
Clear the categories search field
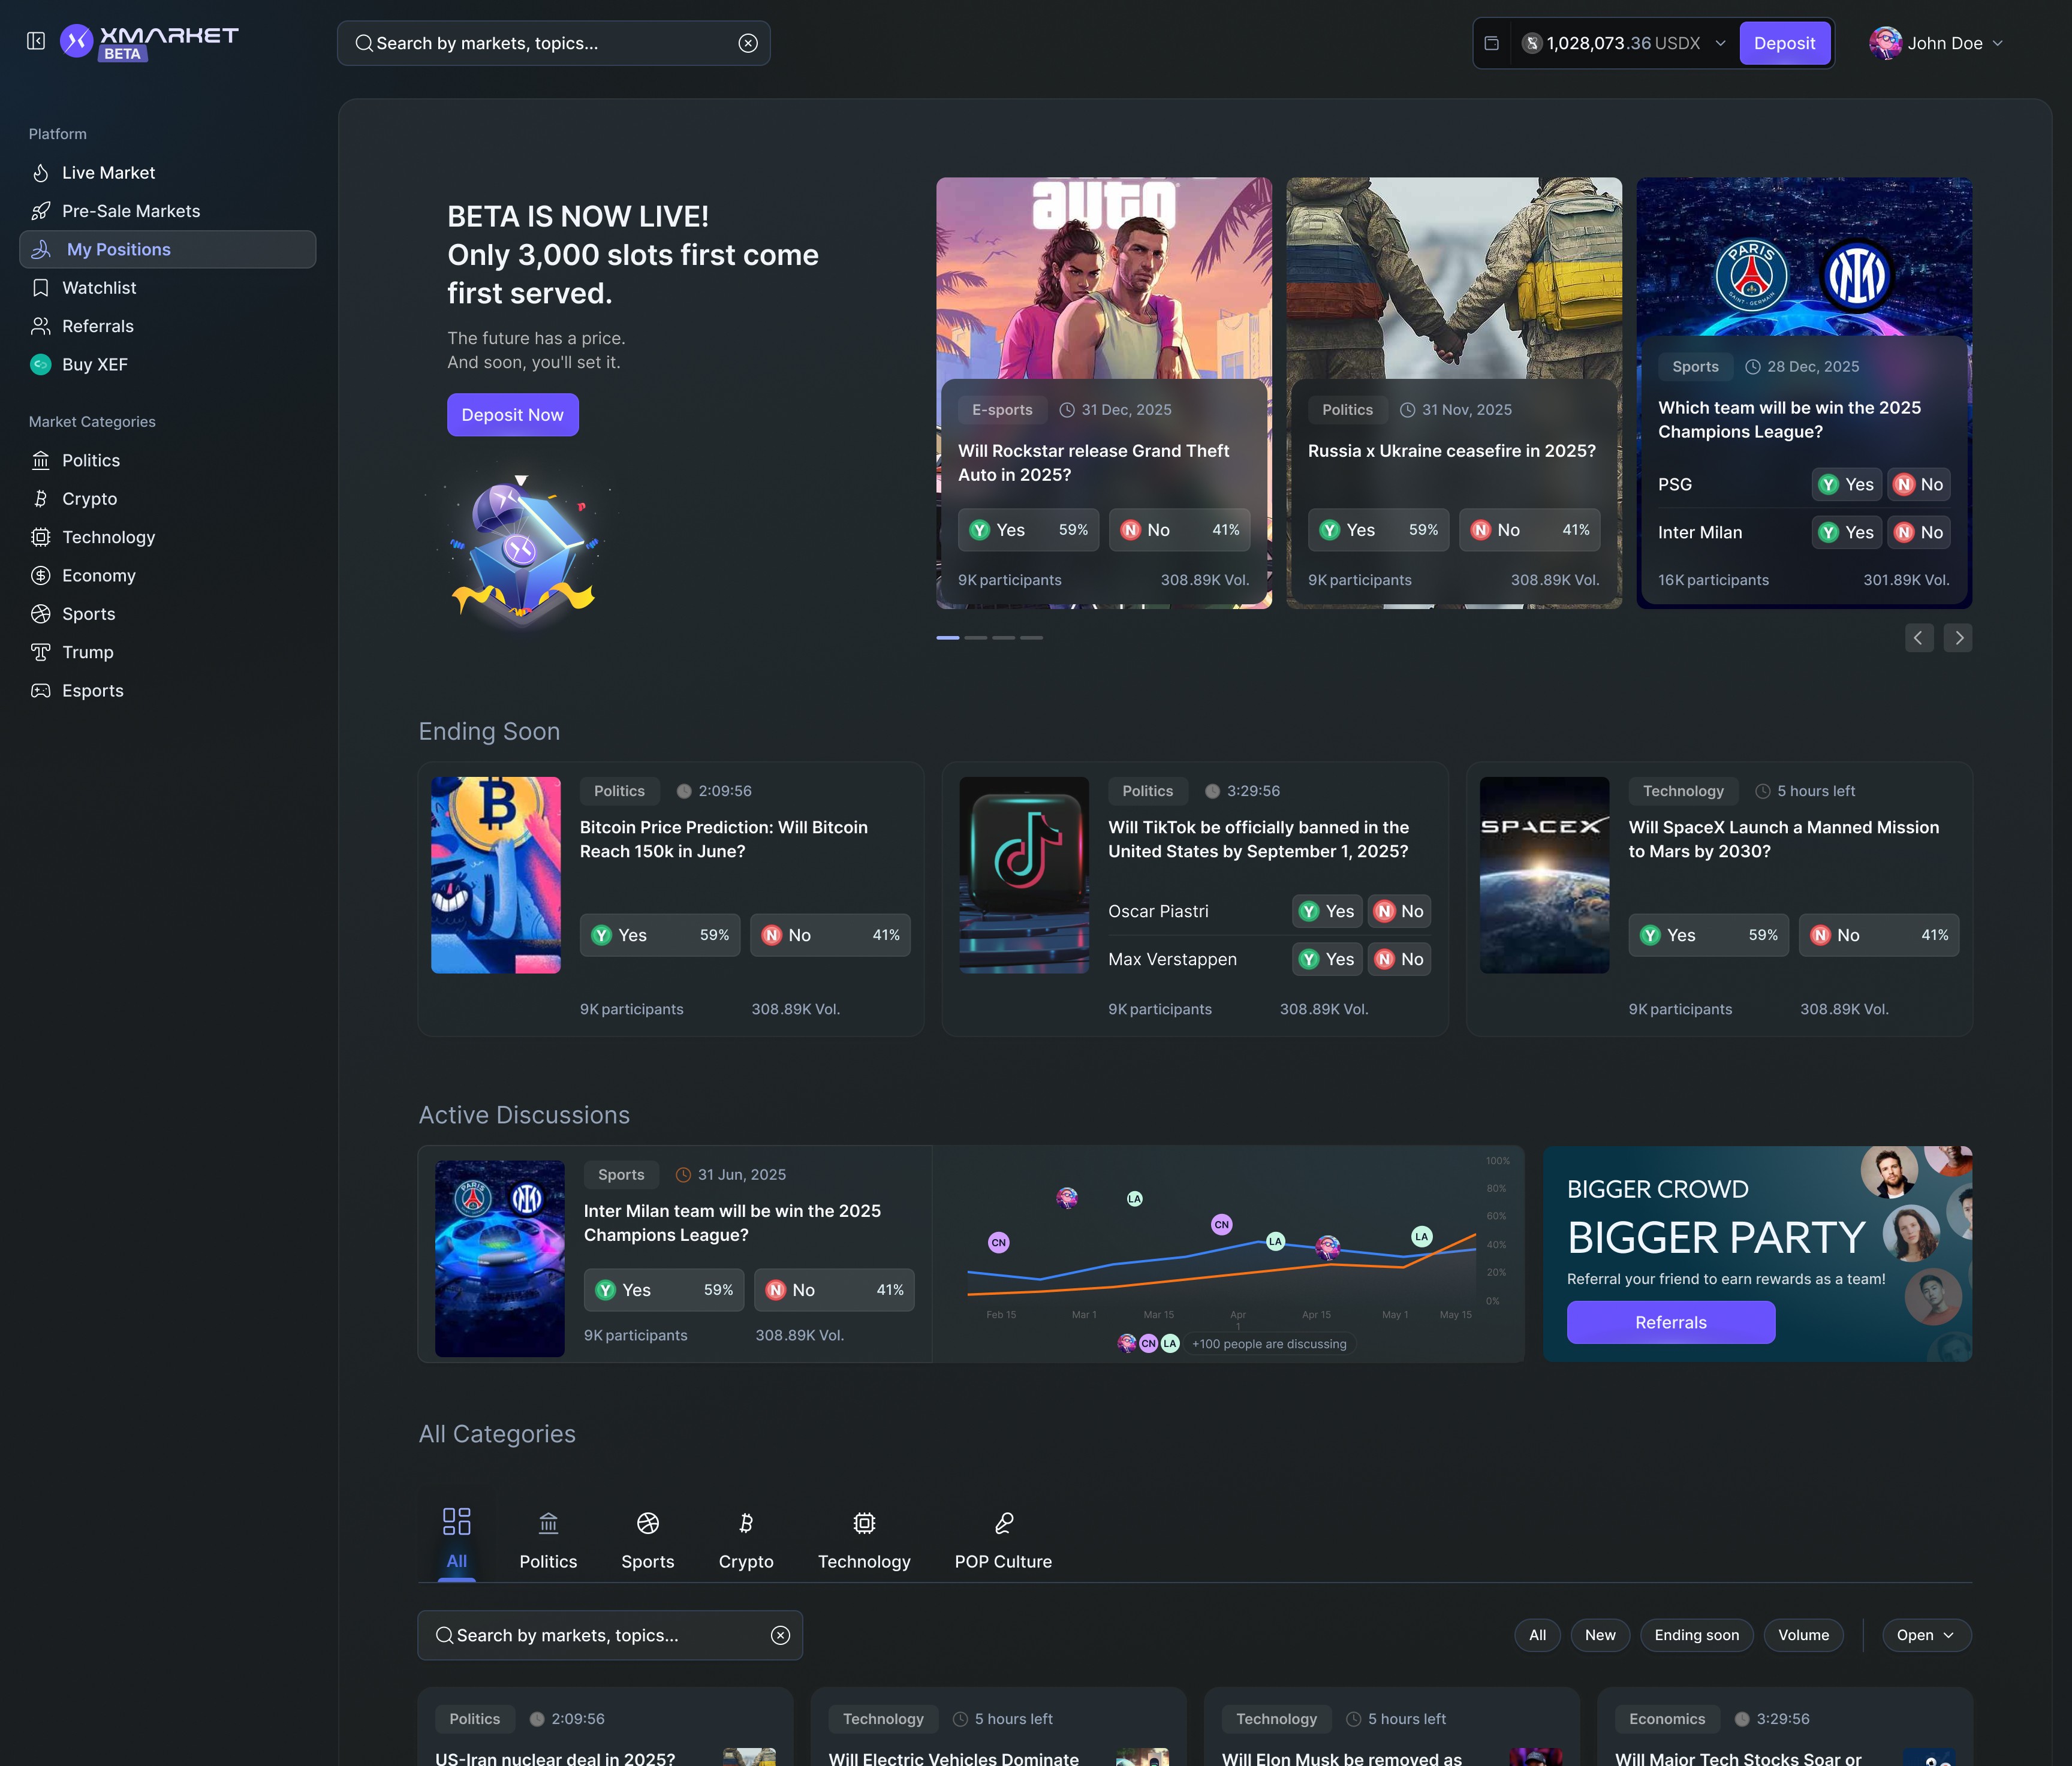coord(781,1635)
